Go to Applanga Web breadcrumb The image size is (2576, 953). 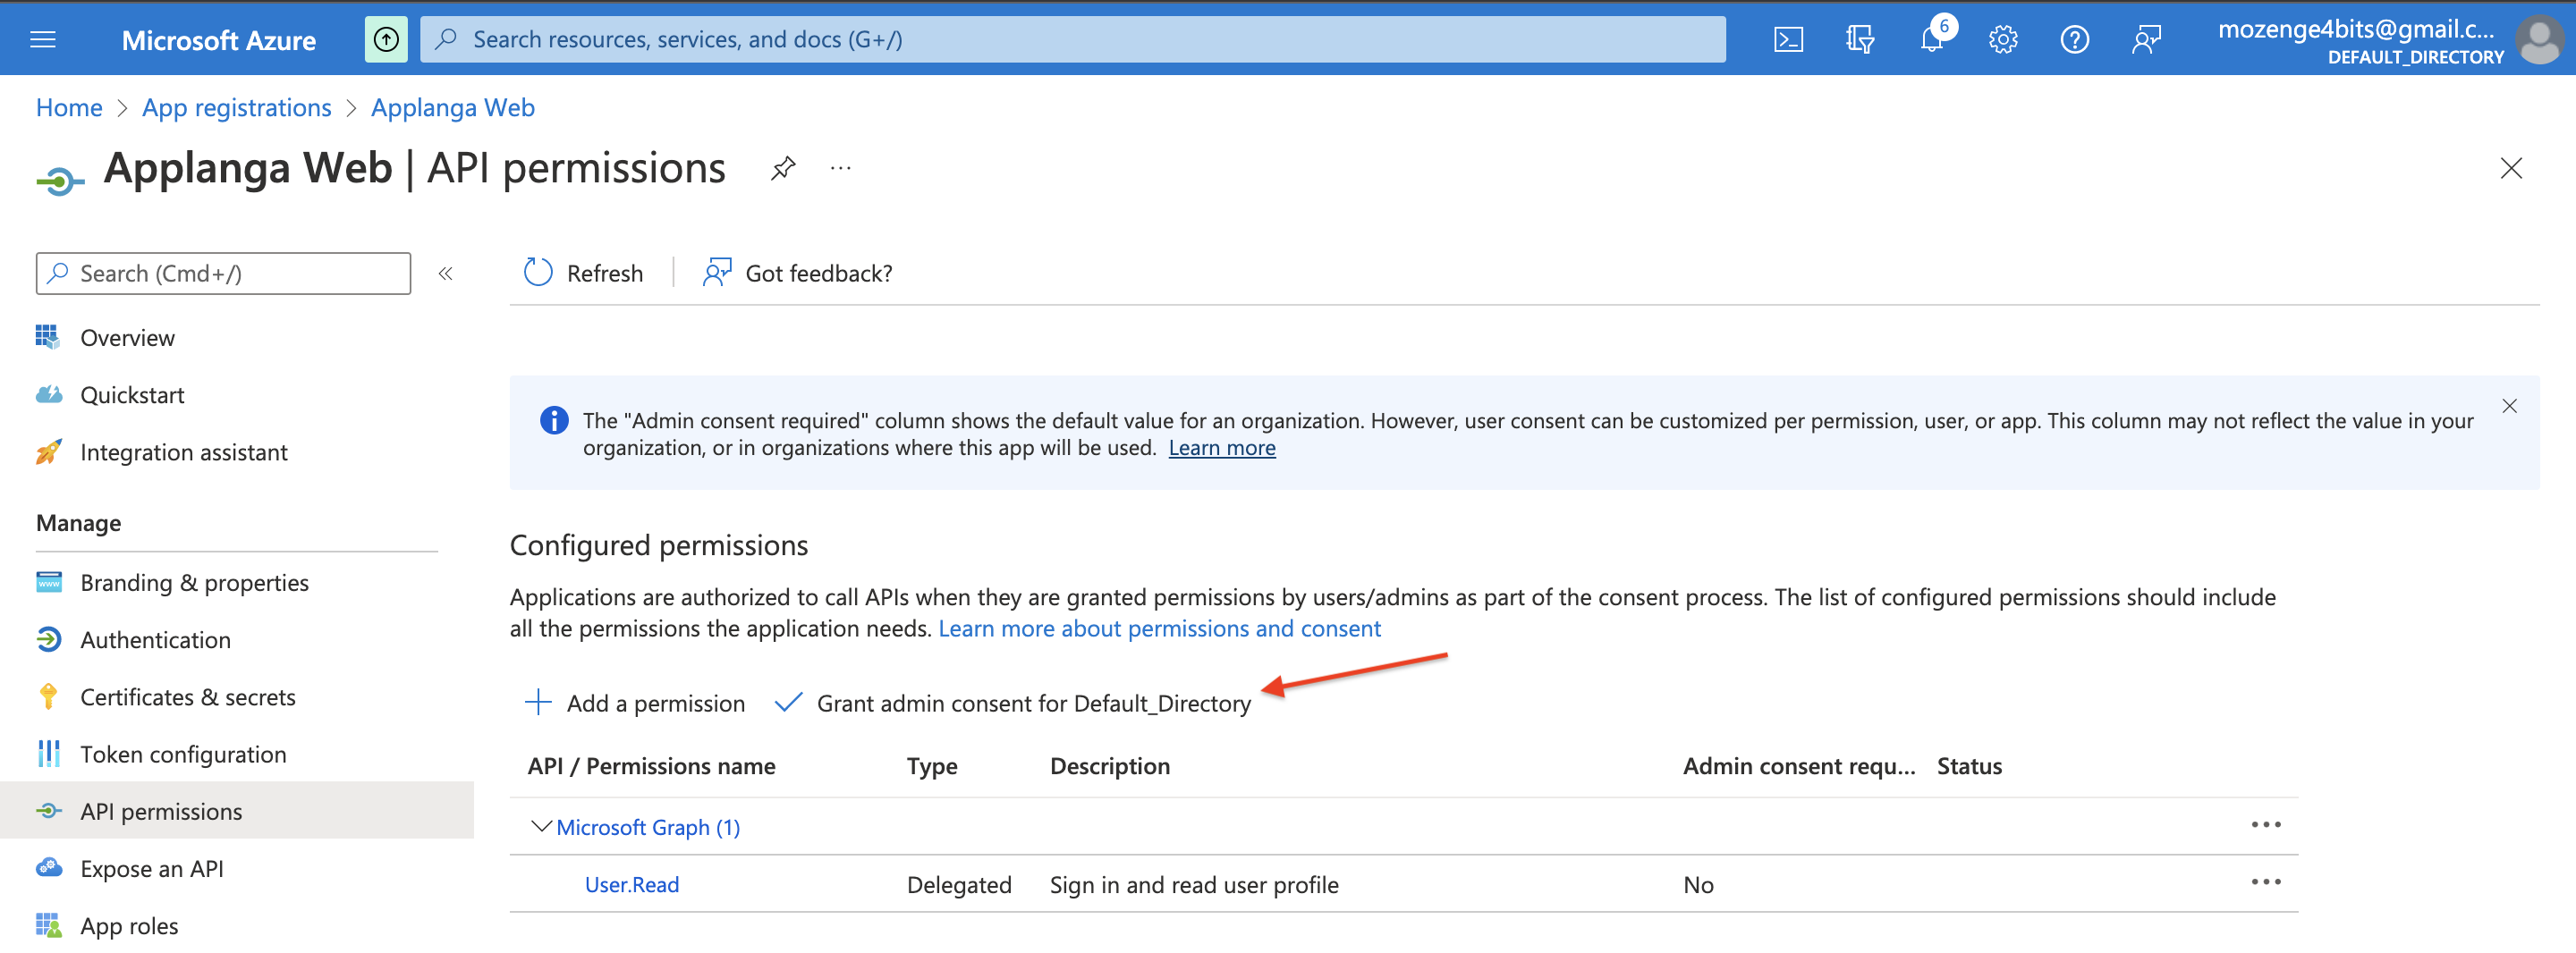(x=453, y=107)
